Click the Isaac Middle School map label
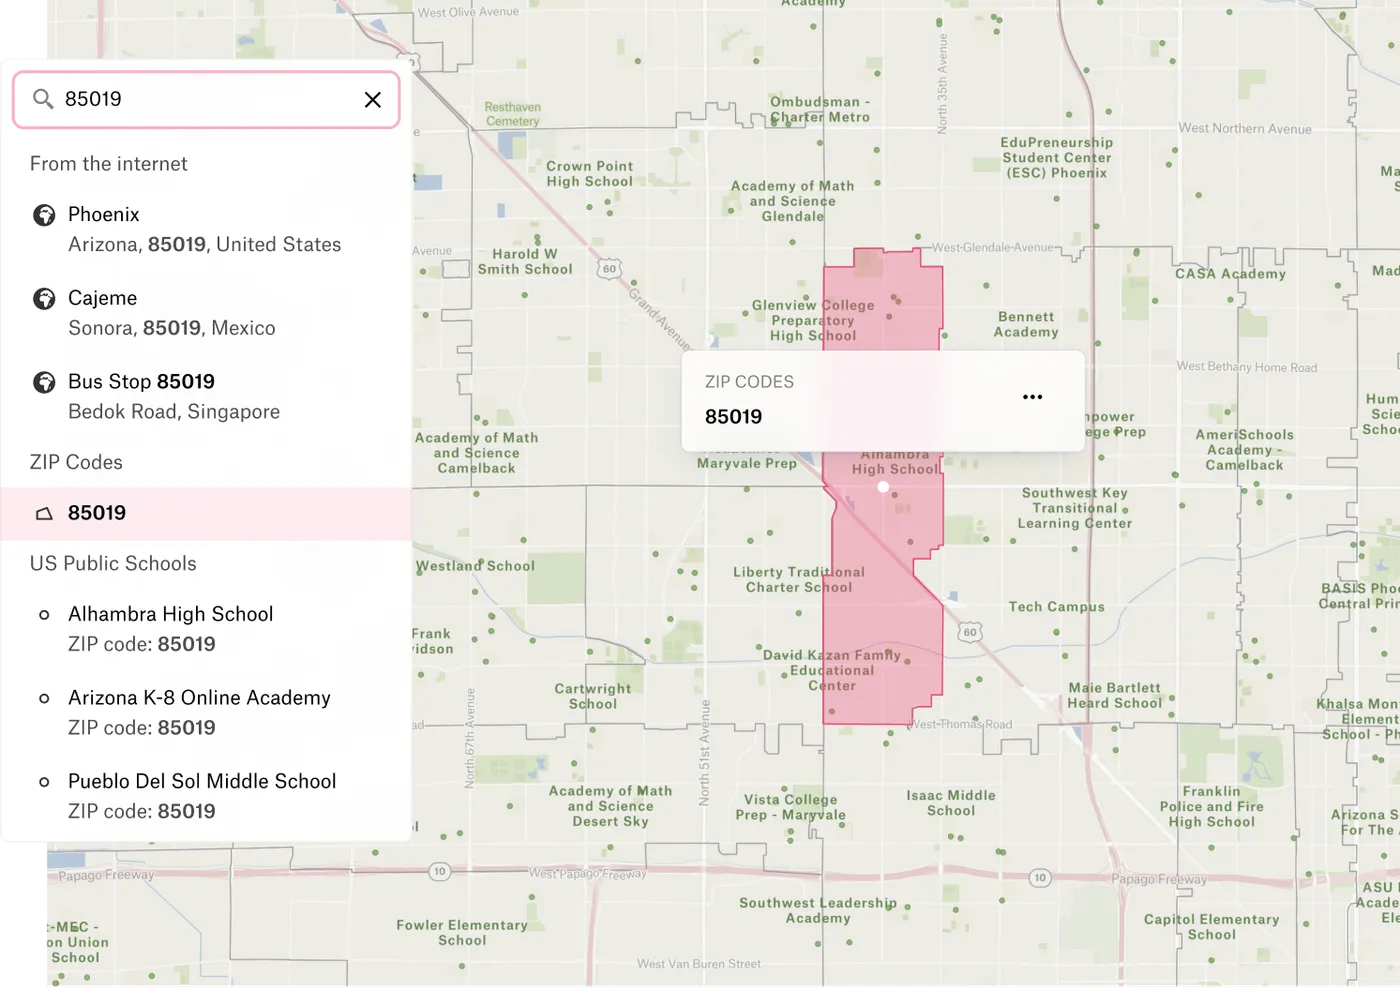Screen dimensions: 1400x987 (951, 803)
